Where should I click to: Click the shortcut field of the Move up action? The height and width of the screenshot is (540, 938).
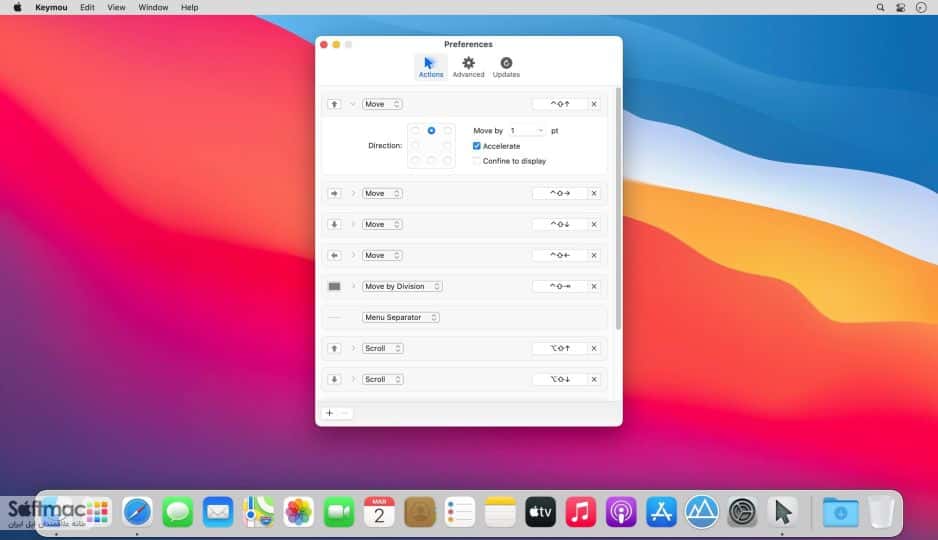(x=560, y=104)
